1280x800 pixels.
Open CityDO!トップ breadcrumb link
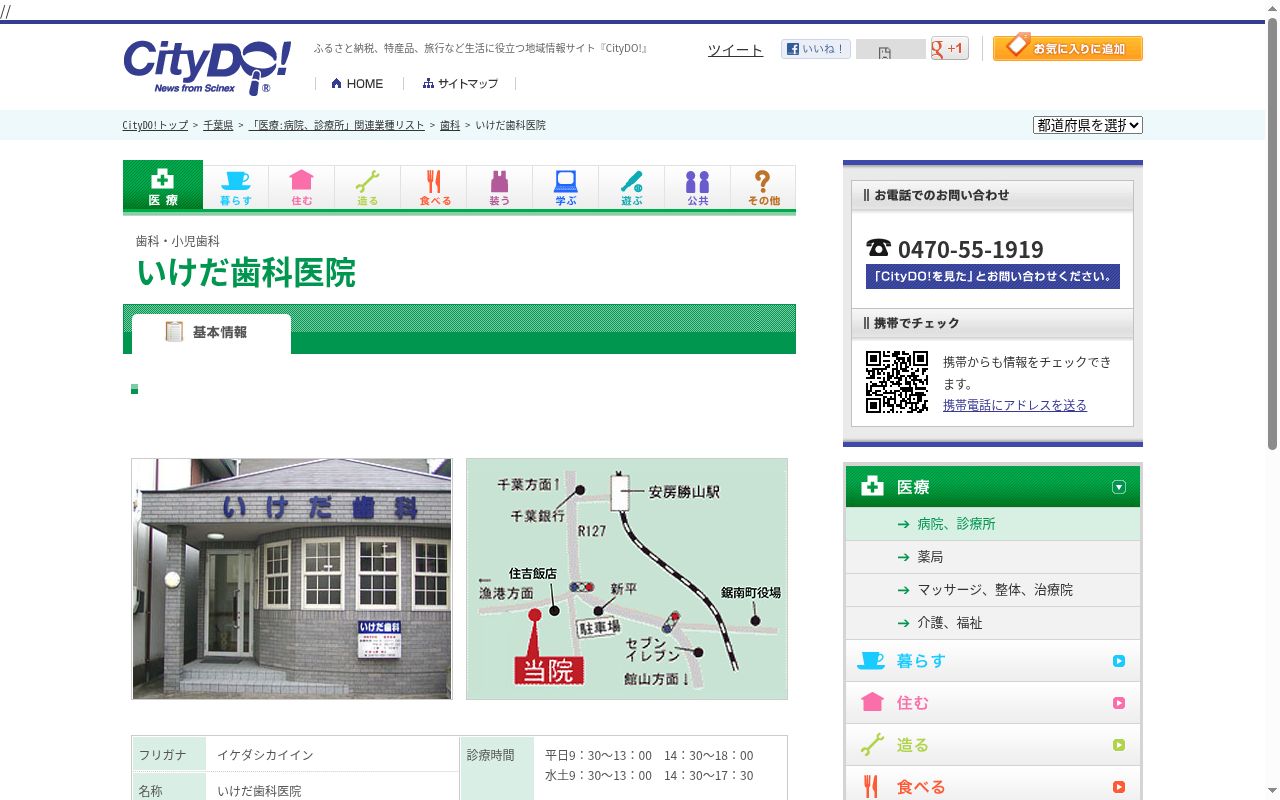pos(155,125)
